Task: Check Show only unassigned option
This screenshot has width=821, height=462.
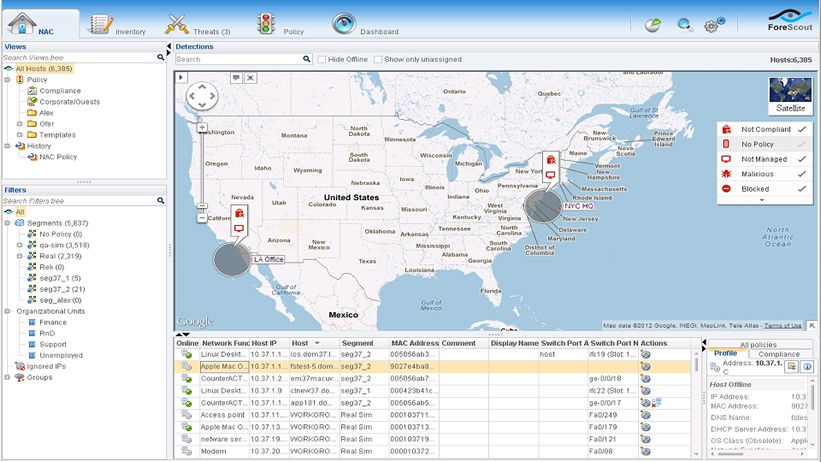Action: click(x=378, y=60)
